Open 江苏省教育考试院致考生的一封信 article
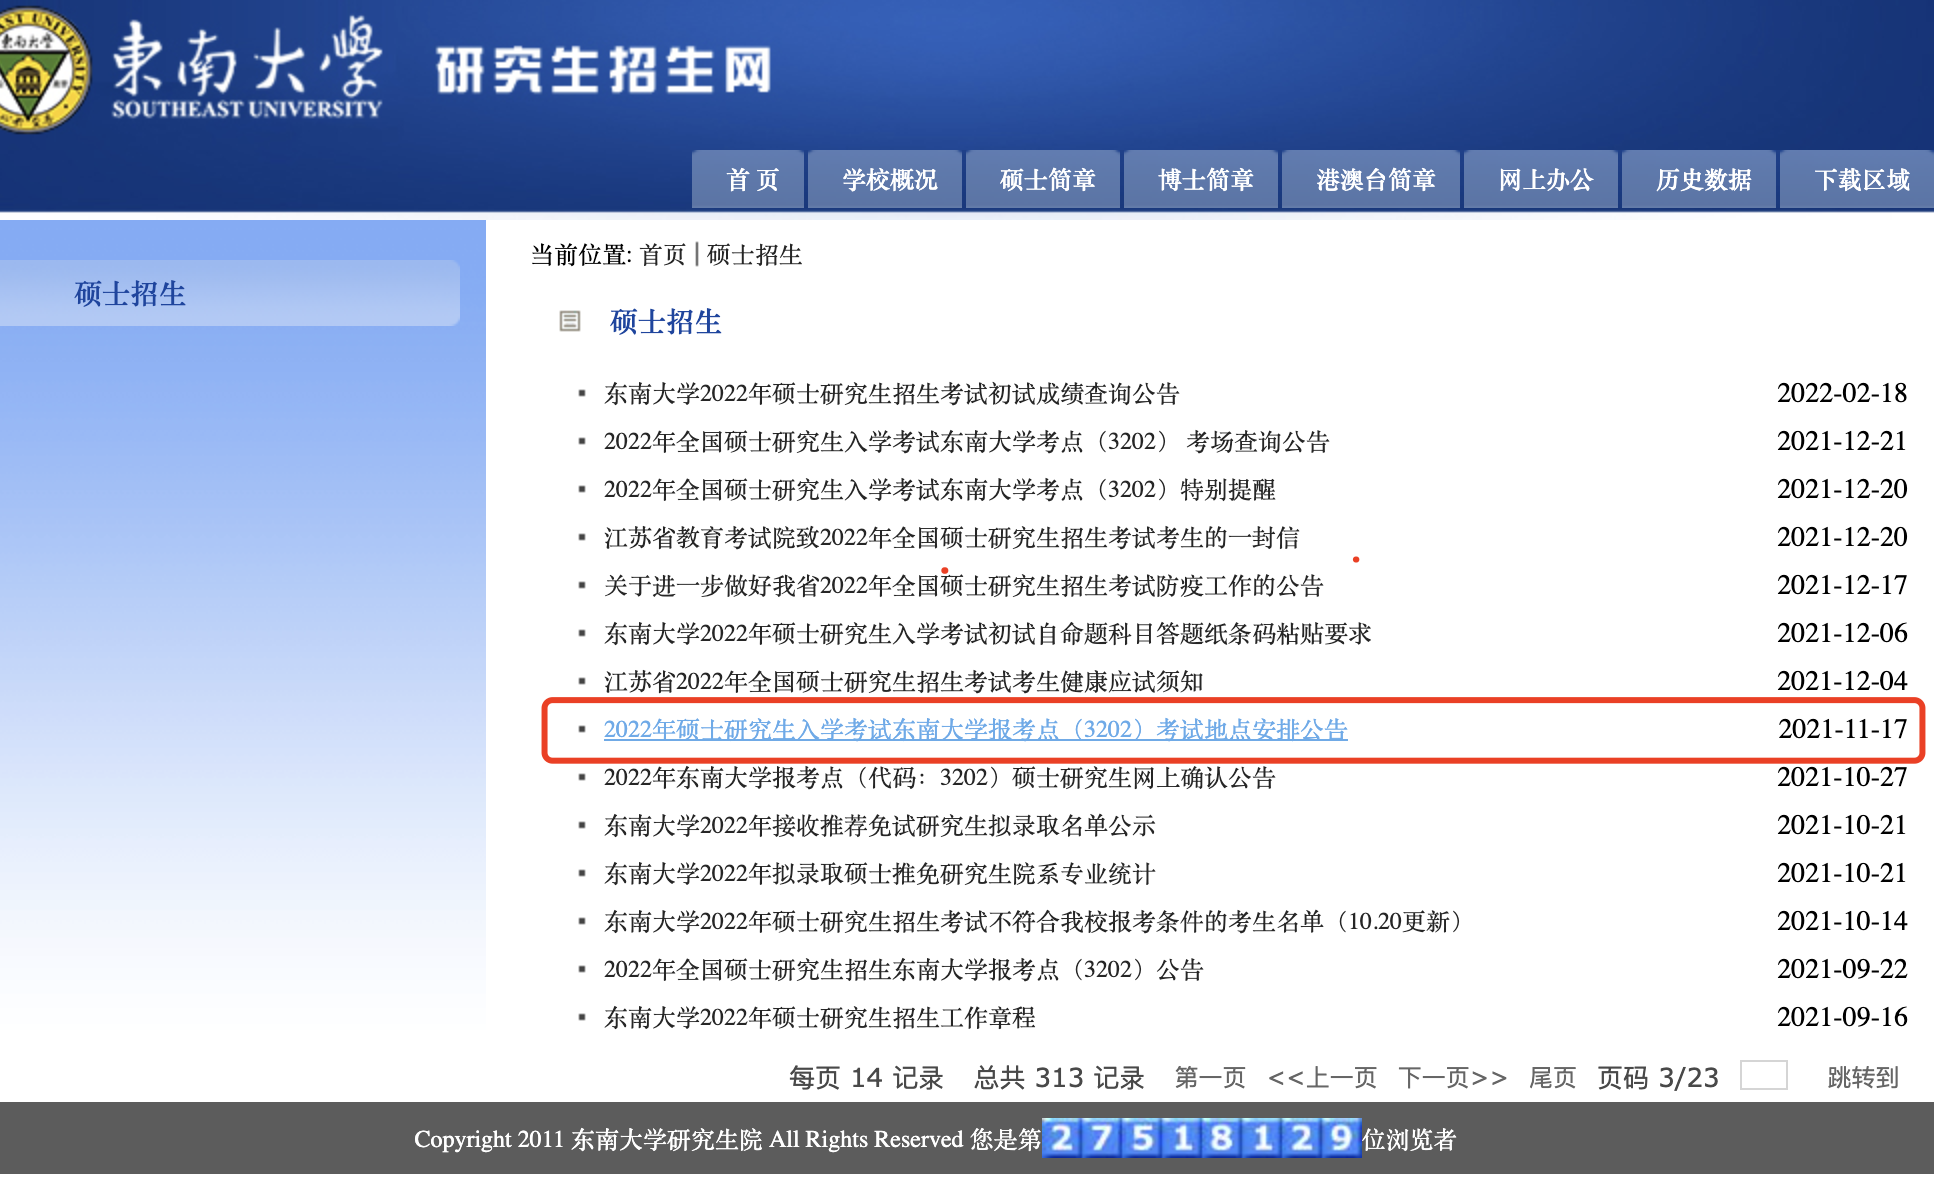Screen dimensions: 1934x1180 (951, 538)
